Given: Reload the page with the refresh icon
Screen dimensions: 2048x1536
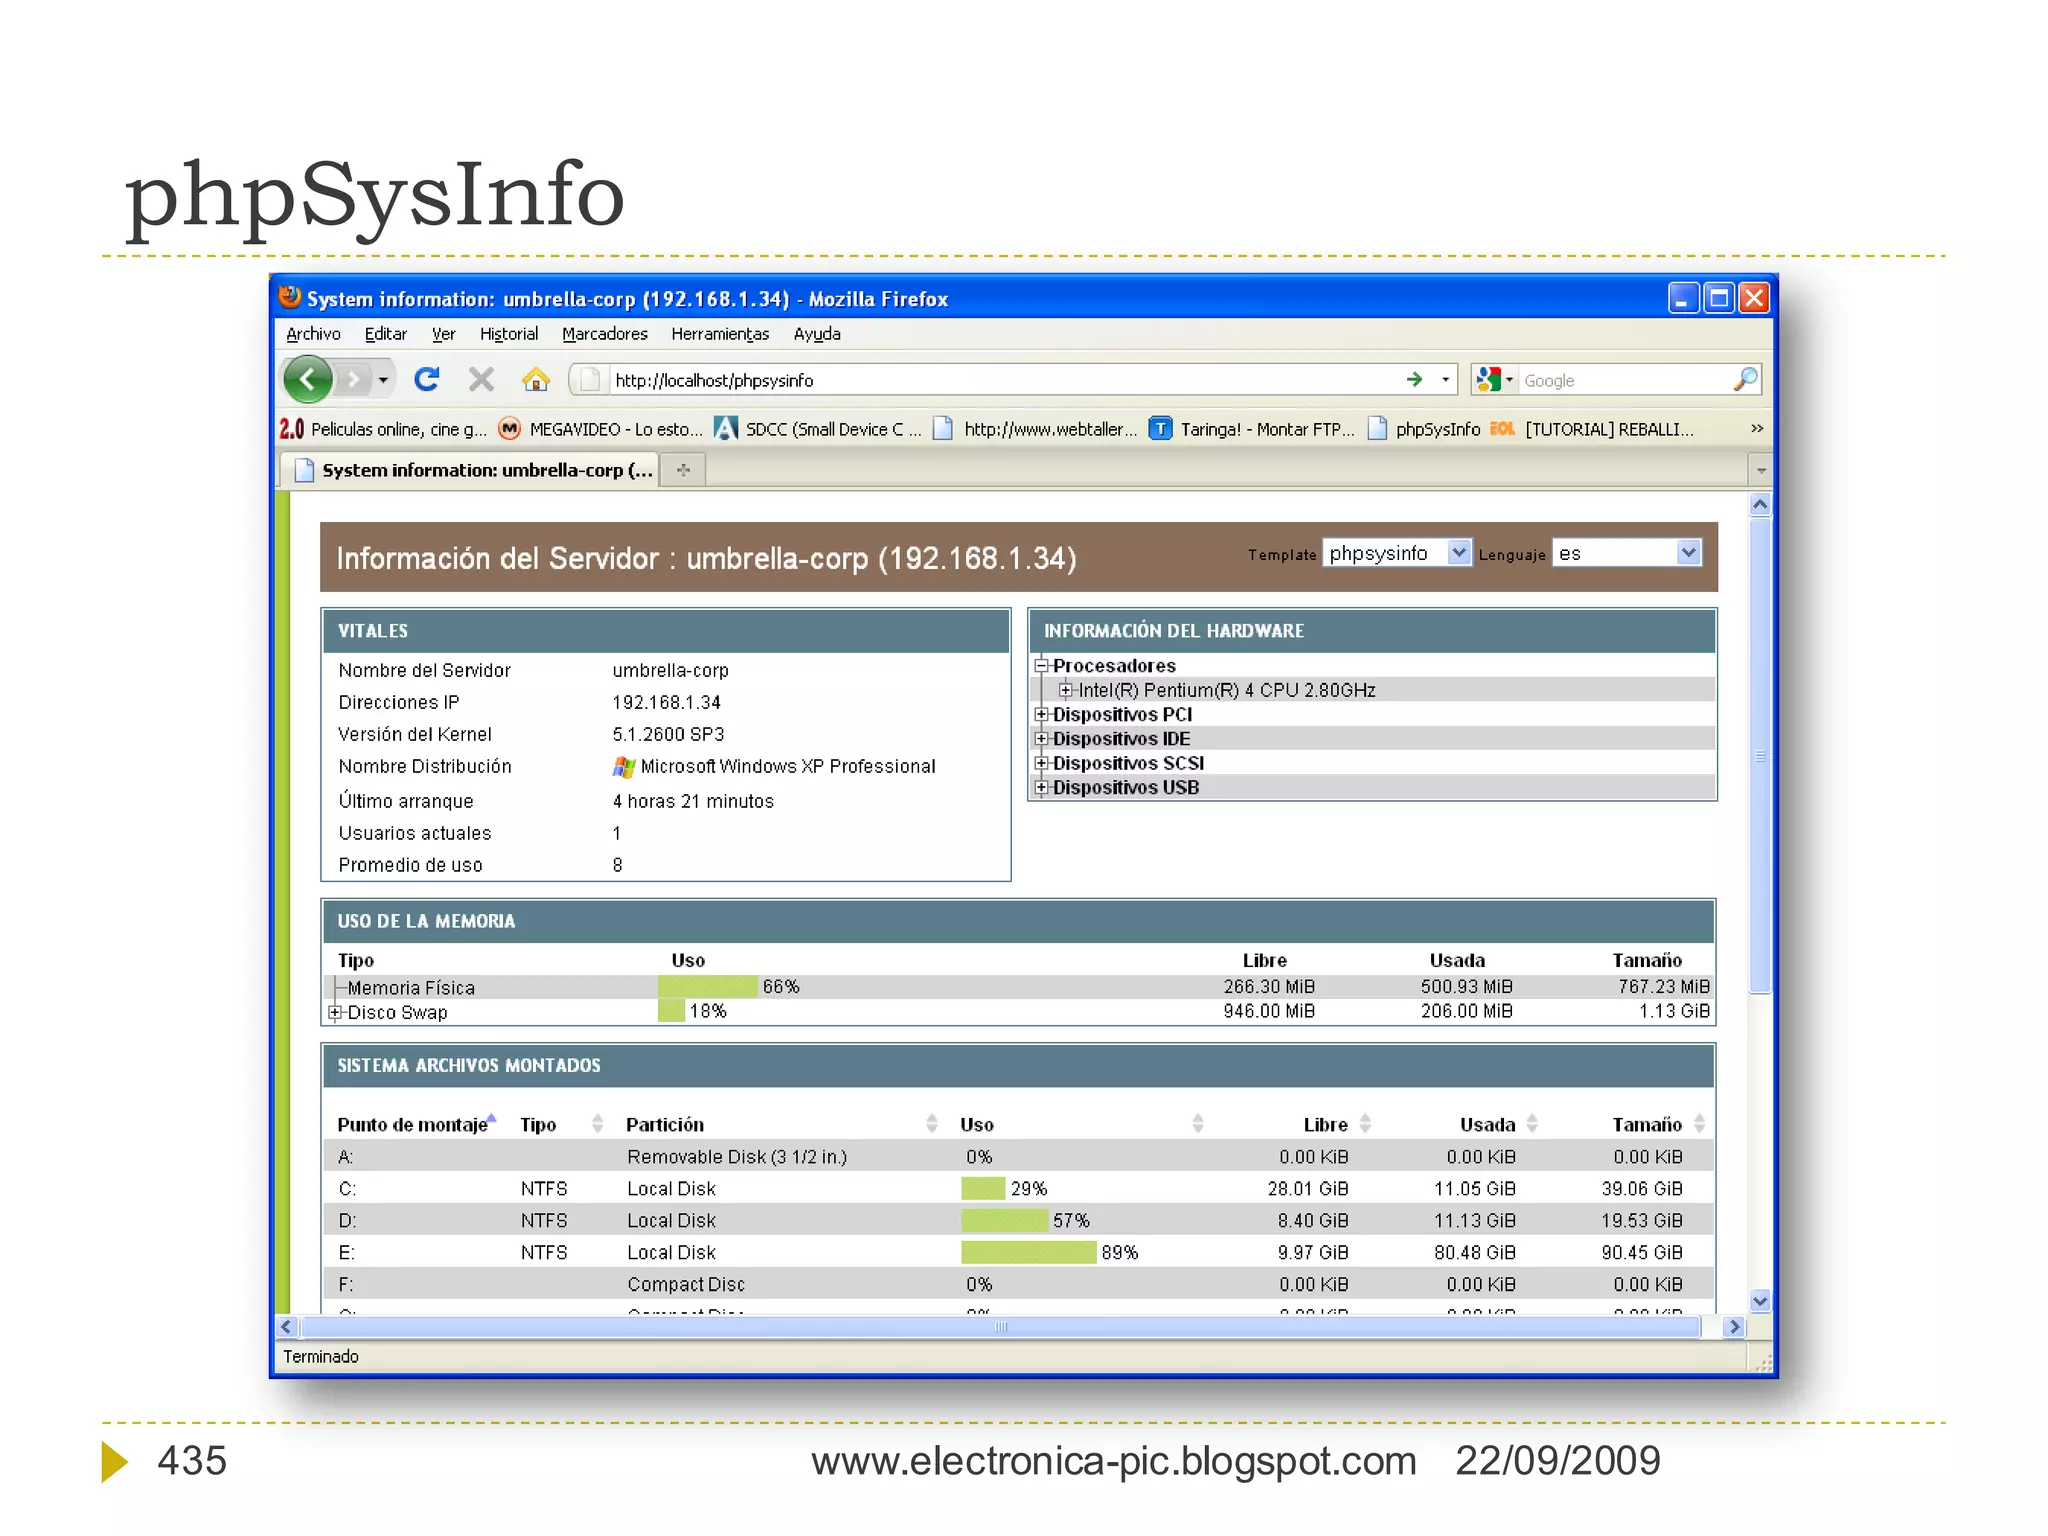Looking at the screenshot, I should [x=427, y=379].
